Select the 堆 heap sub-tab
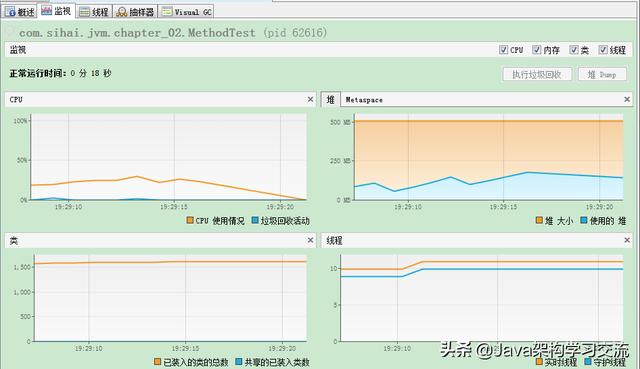 [331, 100]
